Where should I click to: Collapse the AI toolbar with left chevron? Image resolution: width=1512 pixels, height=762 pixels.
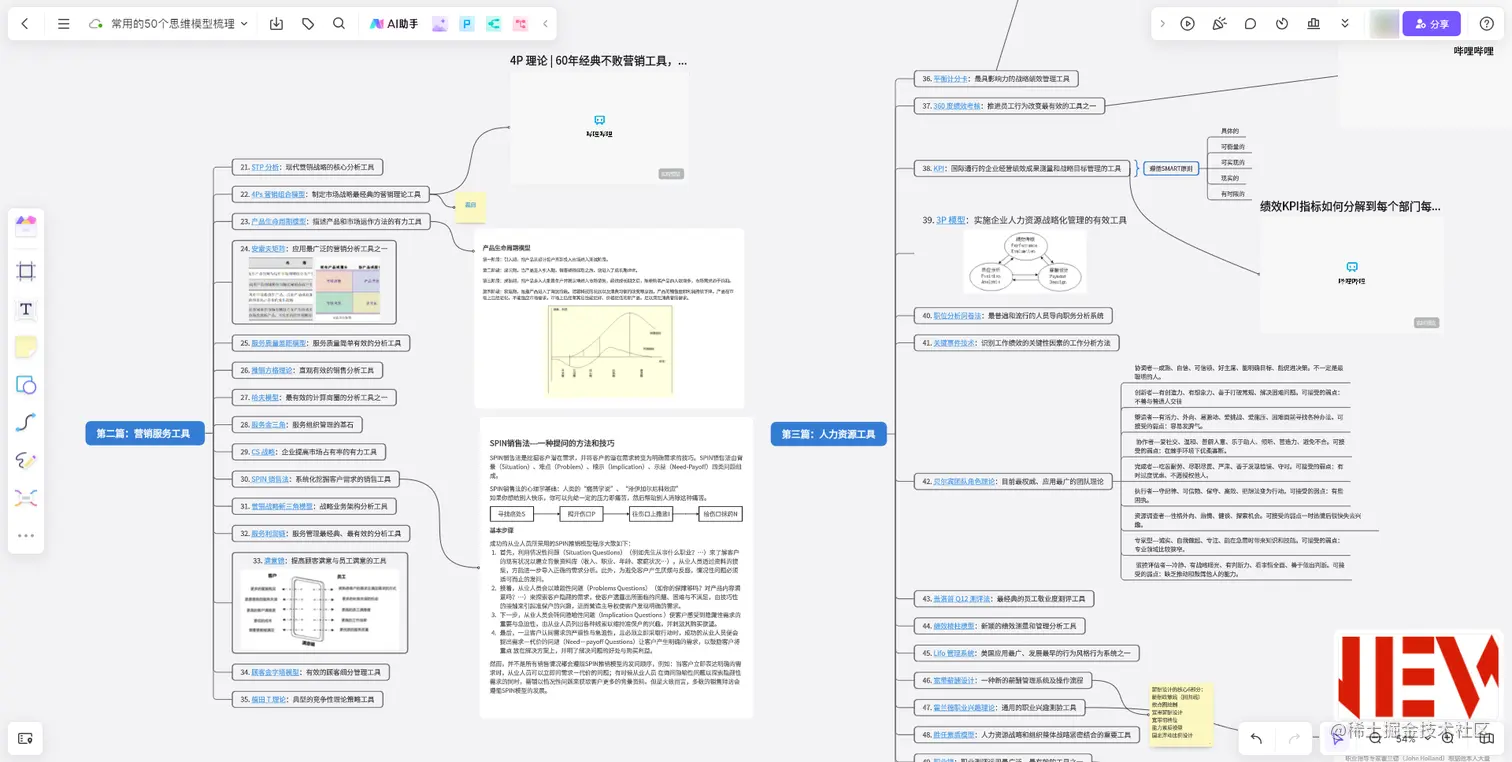(x=545, y=23)
